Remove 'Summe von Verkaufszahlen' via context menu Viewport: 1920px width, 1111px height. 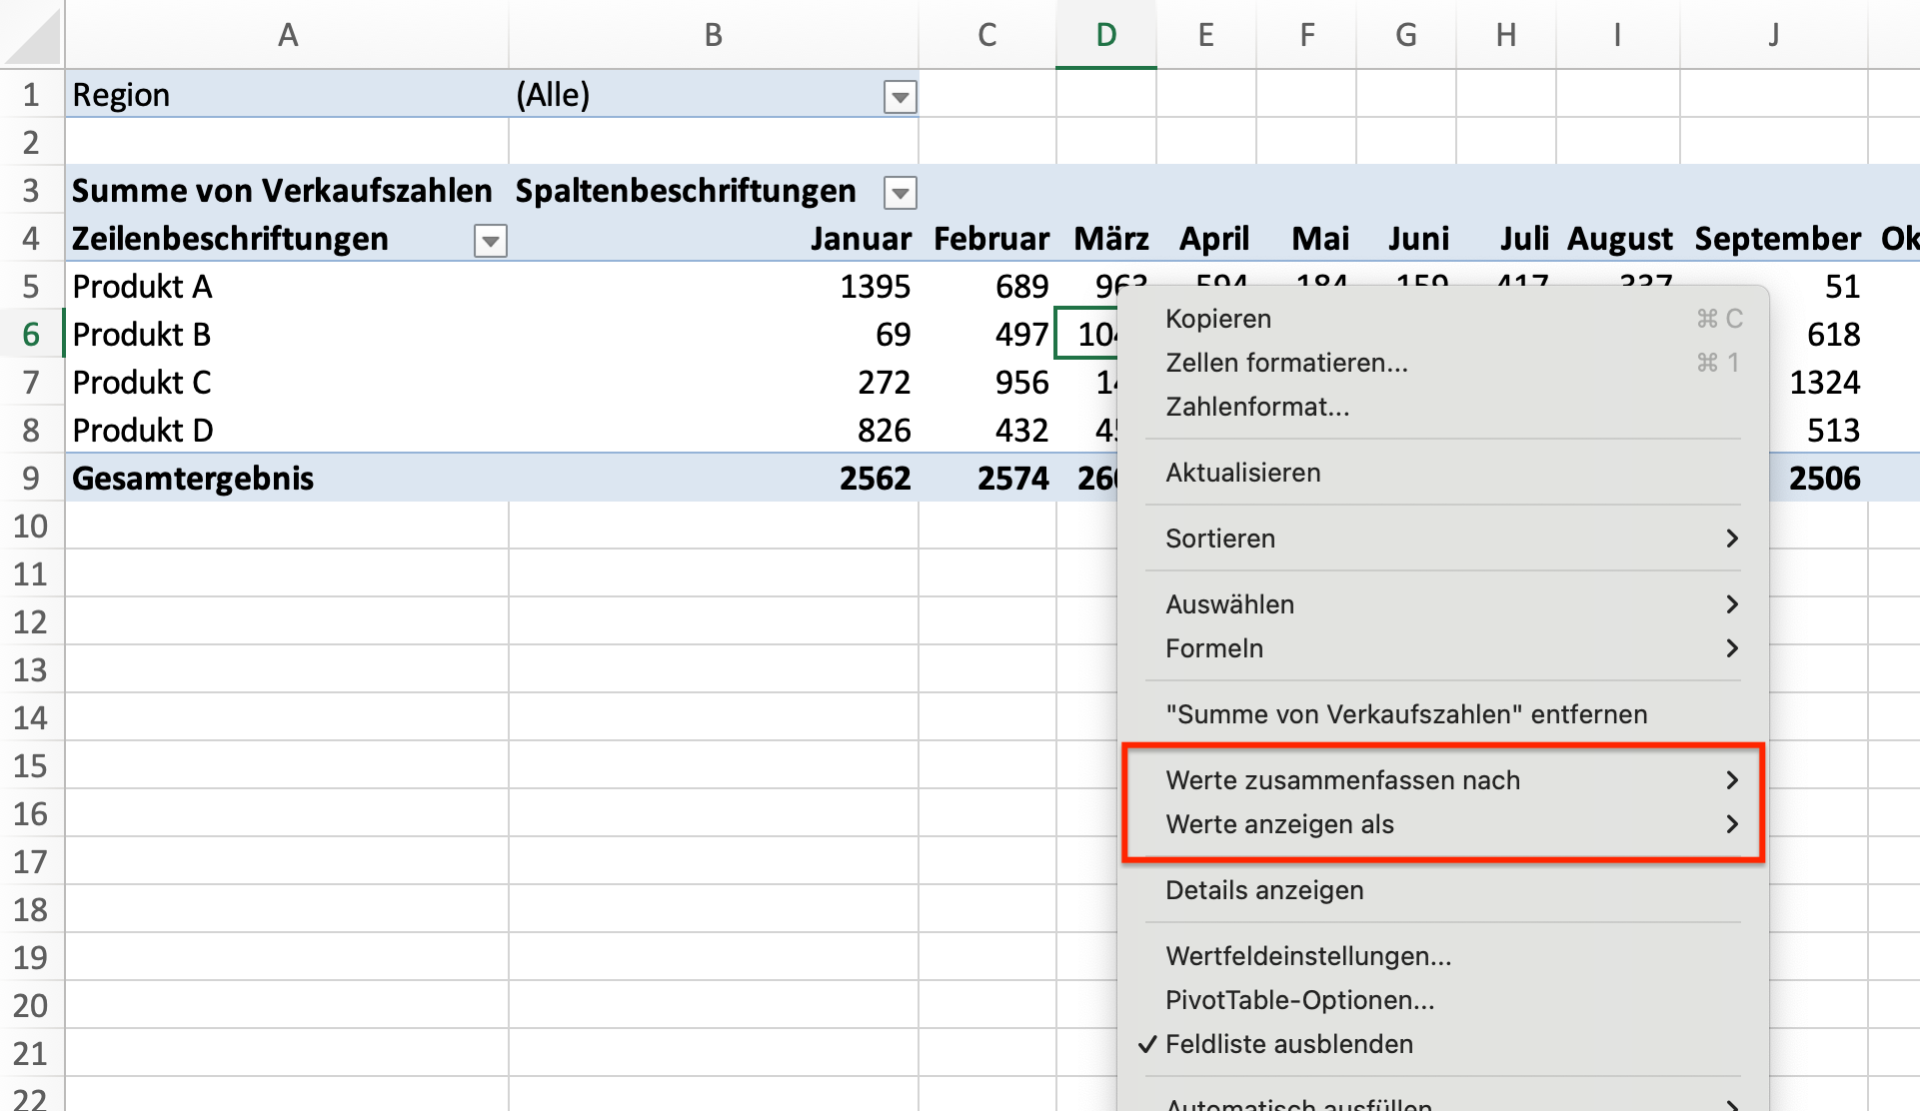(1405, 714)
